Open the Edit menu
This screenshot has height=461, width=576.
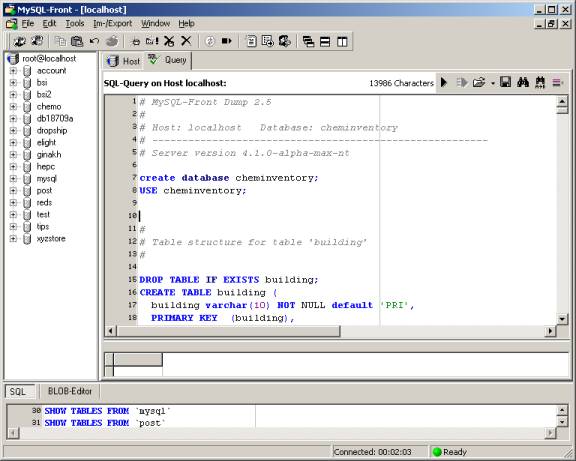(x=49, y=24)
